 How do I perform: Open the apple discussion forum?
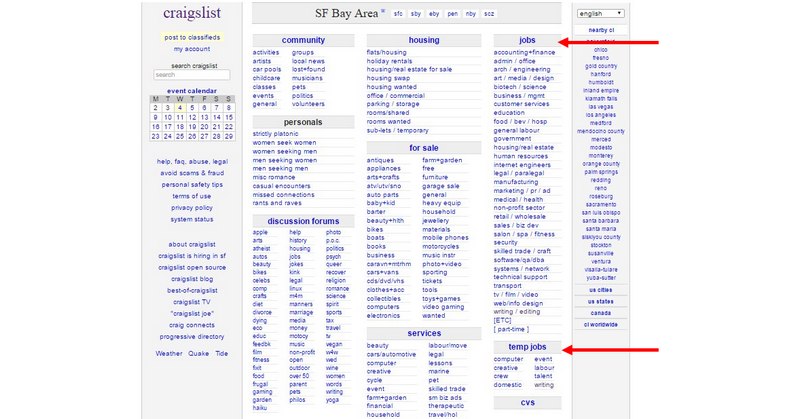click(x=260, y=232)
